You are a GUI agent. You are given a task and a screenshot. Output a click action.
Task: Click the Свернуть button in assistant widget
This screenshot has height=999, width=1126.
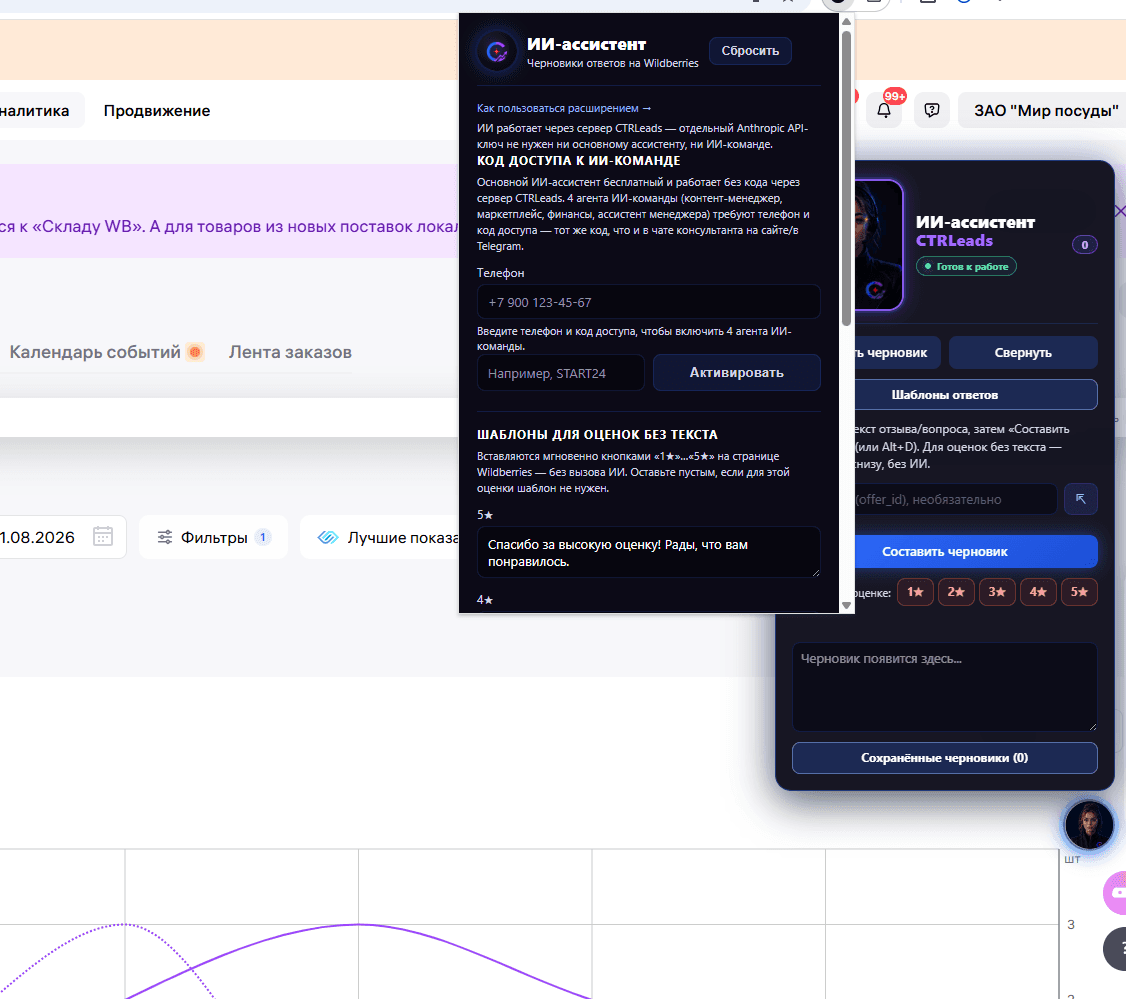coord(1023,353)
